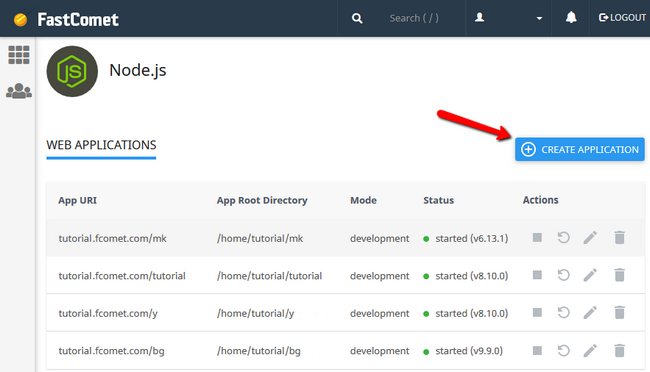Open the notifications bell

tap(571, 17)
